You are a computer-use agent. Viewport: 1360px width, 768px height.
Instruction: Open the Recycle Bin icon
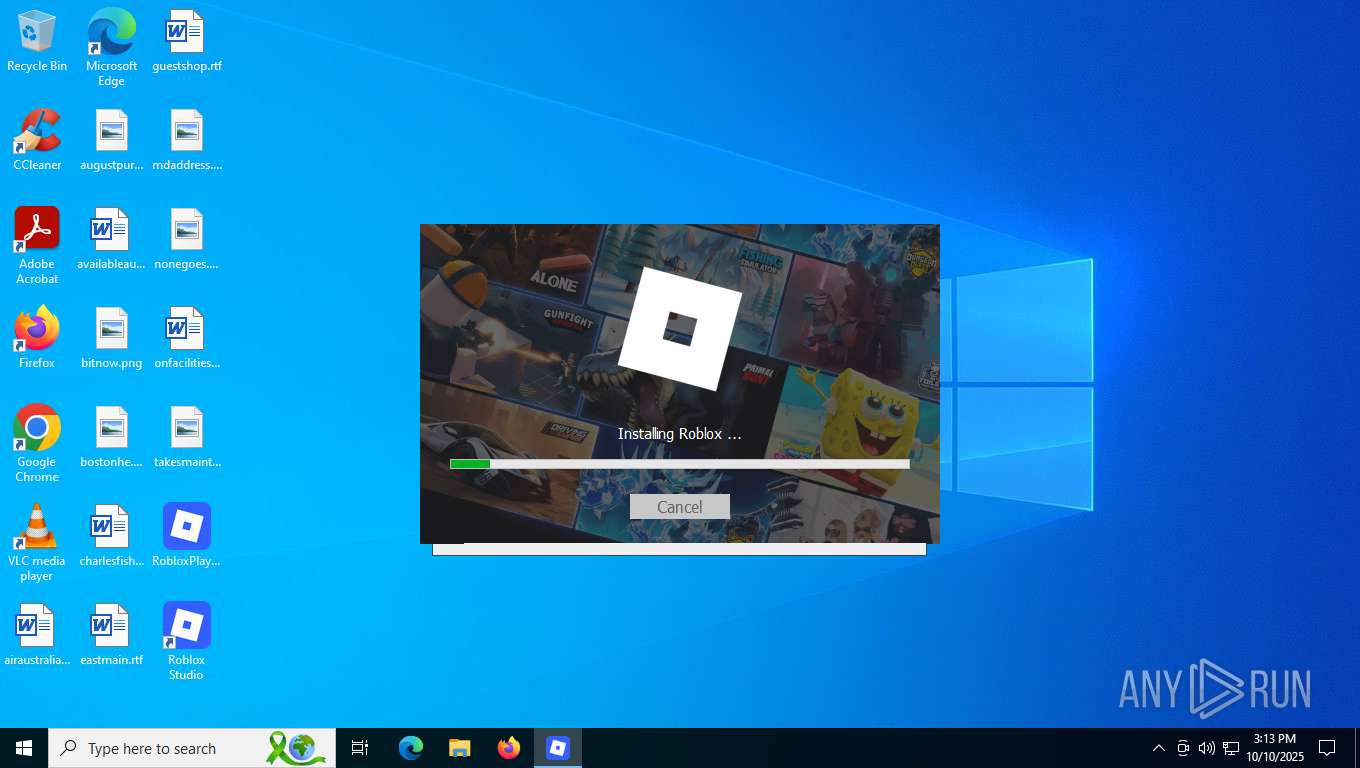pos(37,41)
